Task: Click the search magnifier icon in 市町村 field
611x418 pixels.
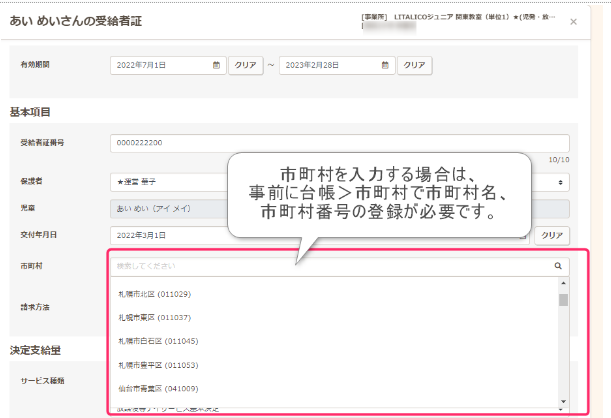Action: tap(558, 267)
